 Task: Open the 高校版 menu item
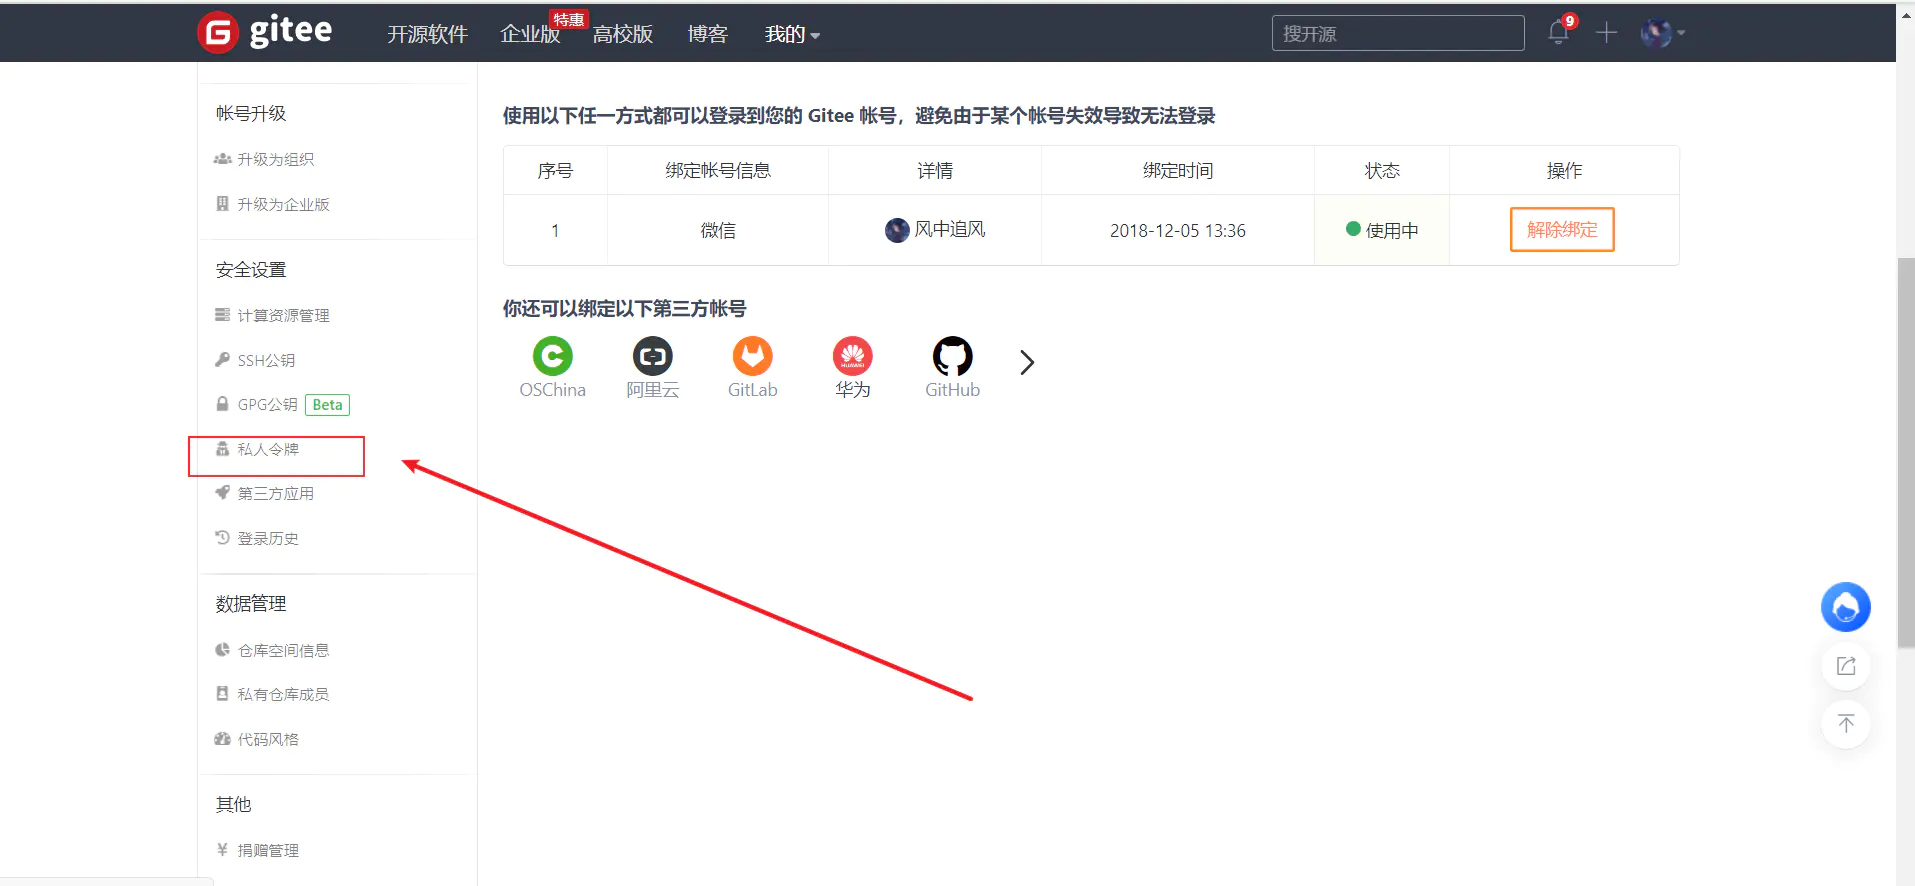click(622, 34)
